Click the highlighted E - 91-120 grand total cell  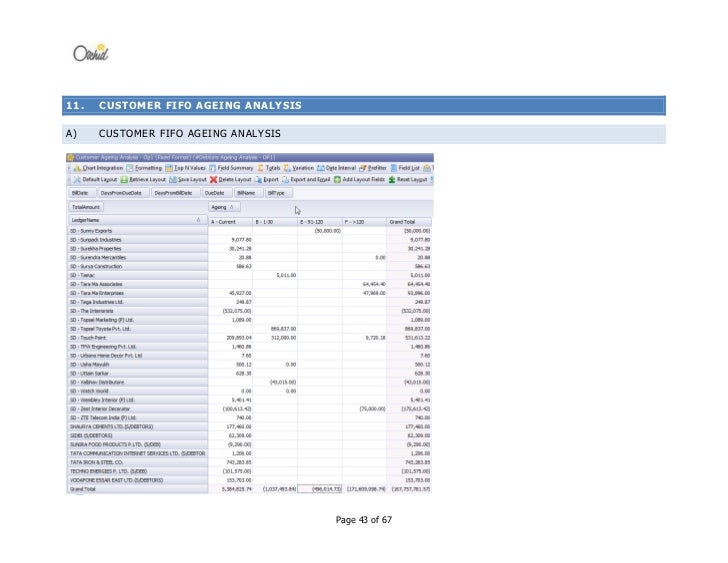point(320,489)
